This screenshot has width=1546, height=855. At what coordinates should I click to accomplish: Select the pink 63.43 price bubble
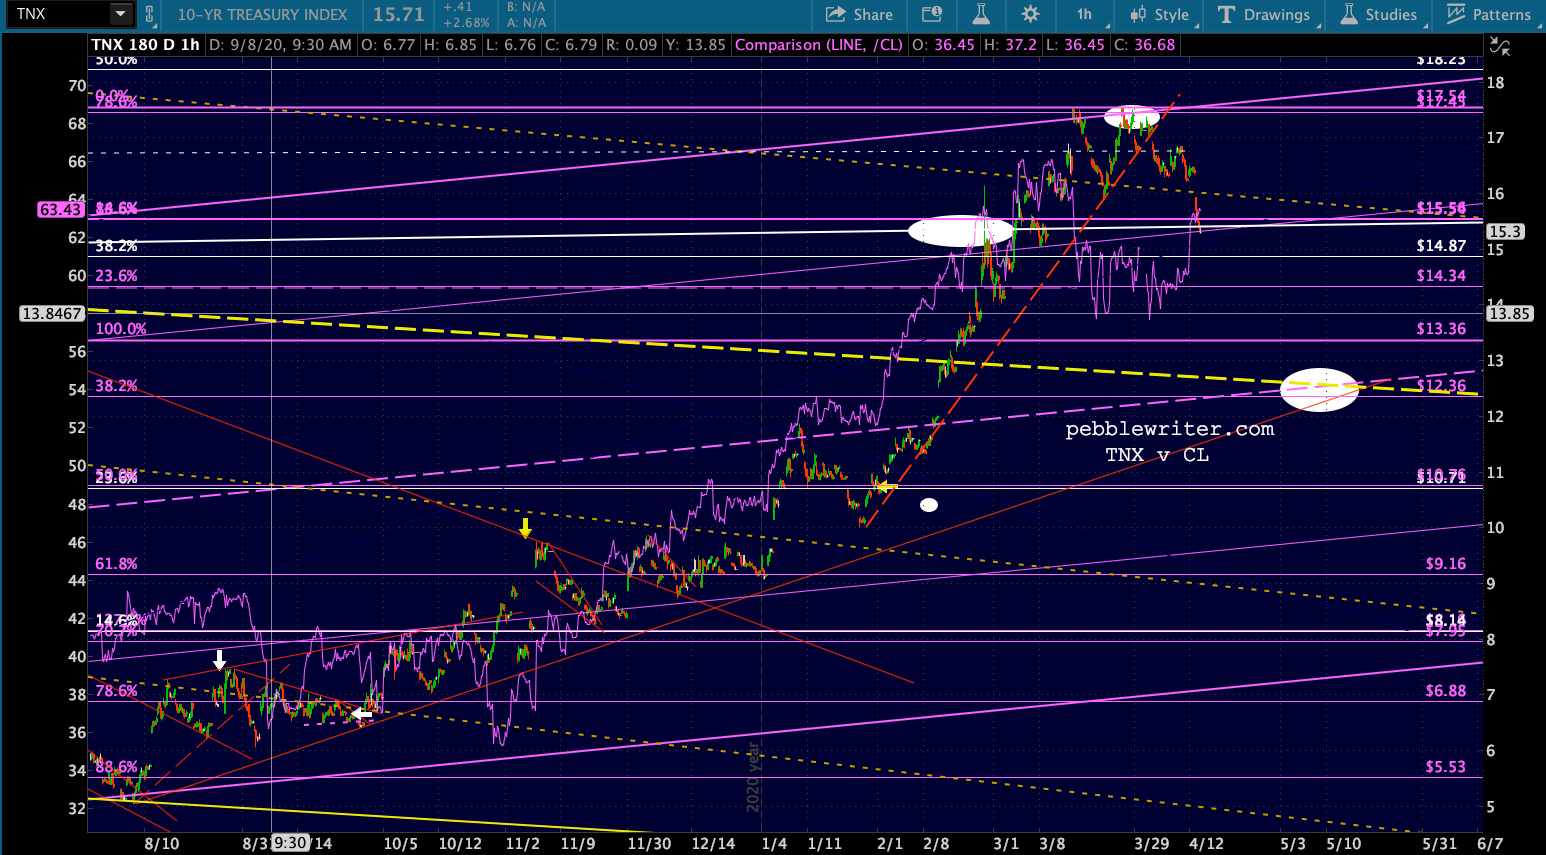point(60,209)
